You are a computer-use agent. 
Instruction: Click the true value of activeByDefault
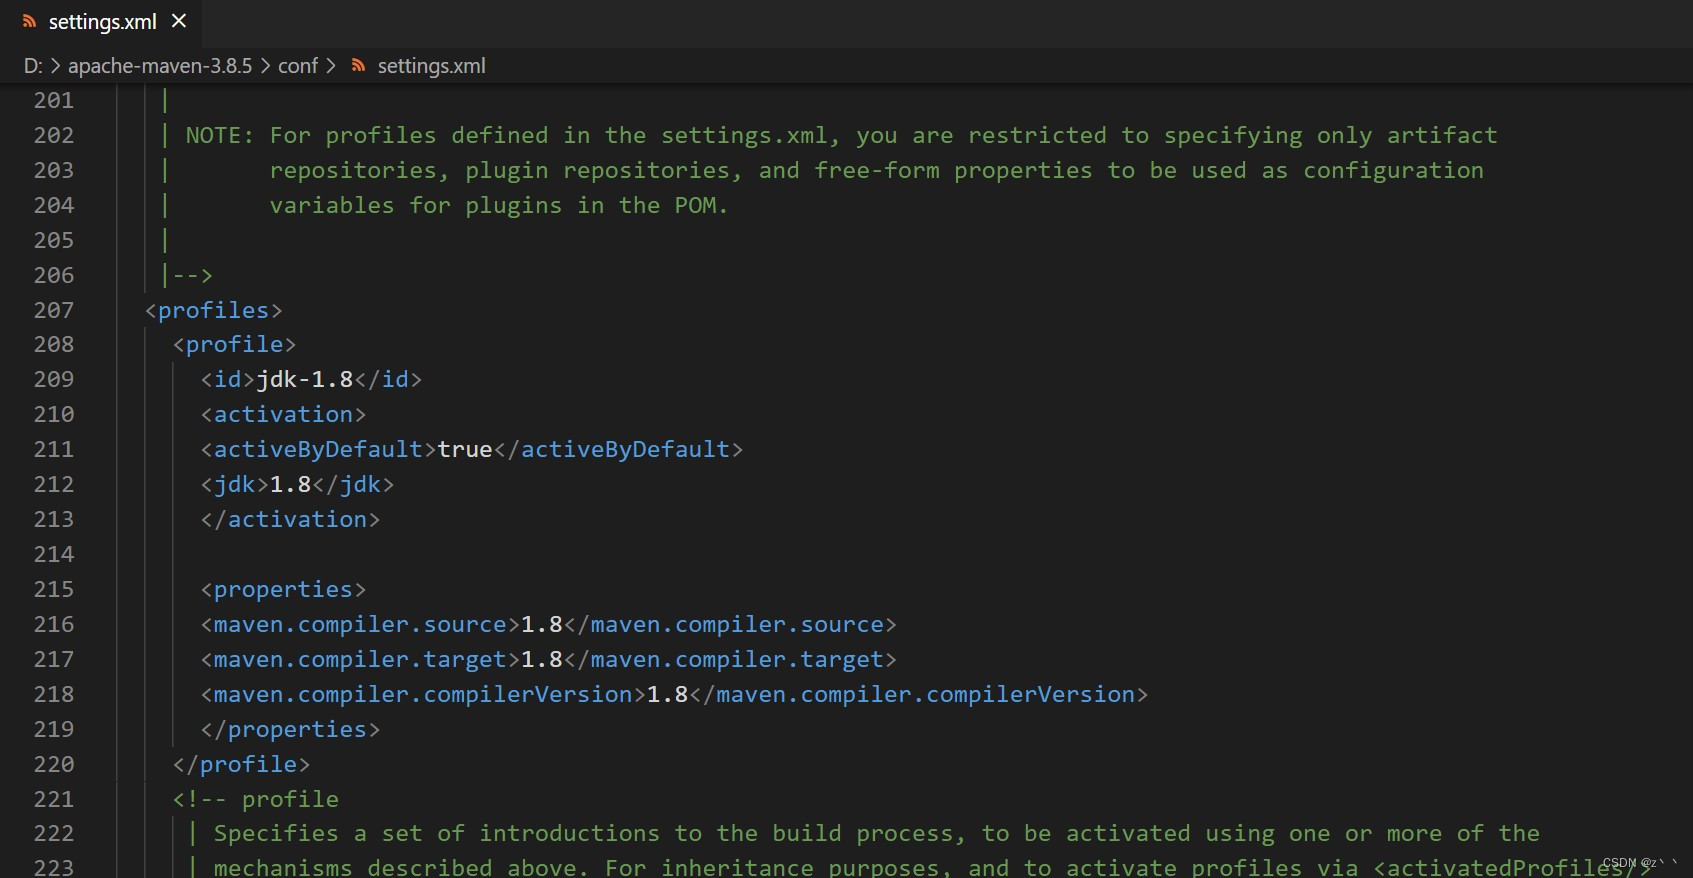click(465, 449)
